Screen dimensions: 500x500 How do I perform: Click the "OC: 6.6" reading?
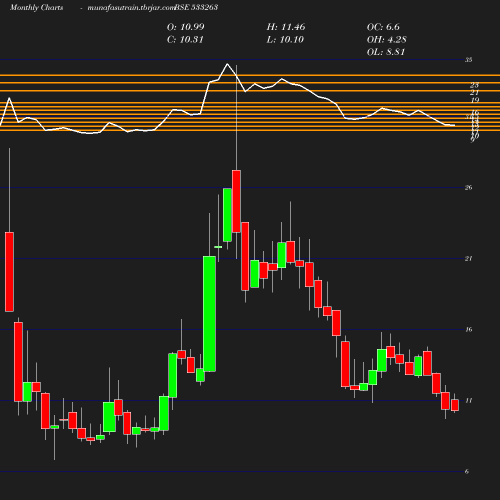383,27
